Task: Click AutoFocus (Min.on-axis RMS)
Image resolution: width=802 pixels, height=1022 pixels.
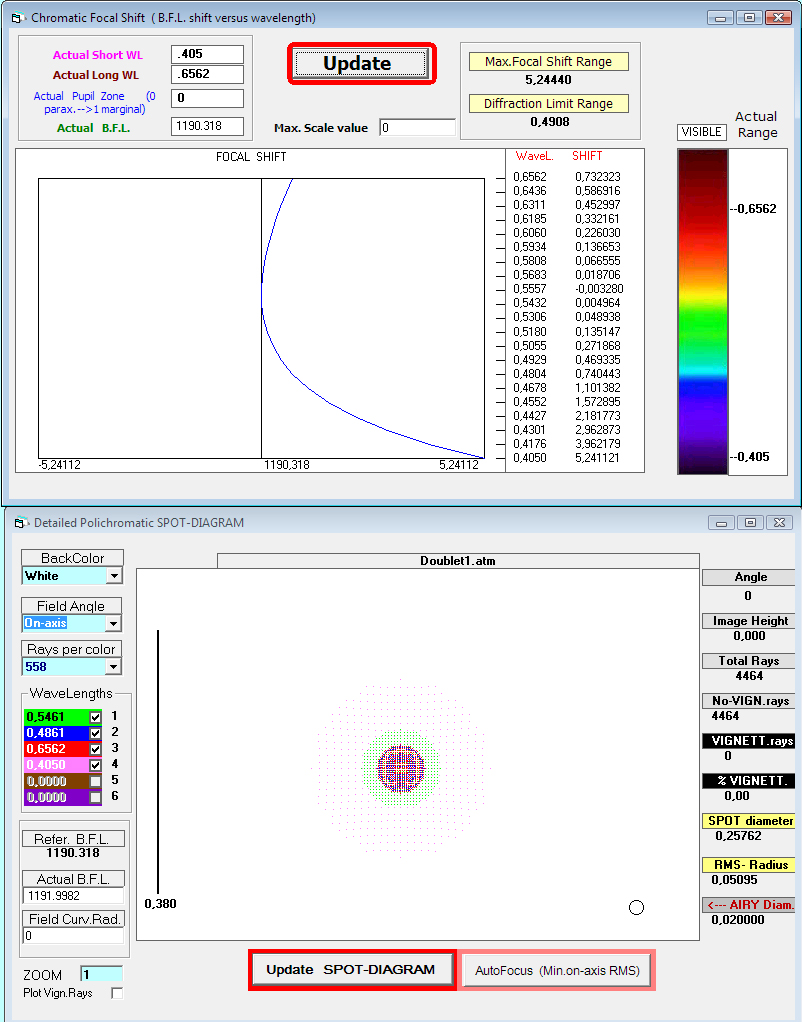Action: coord(557,969)
